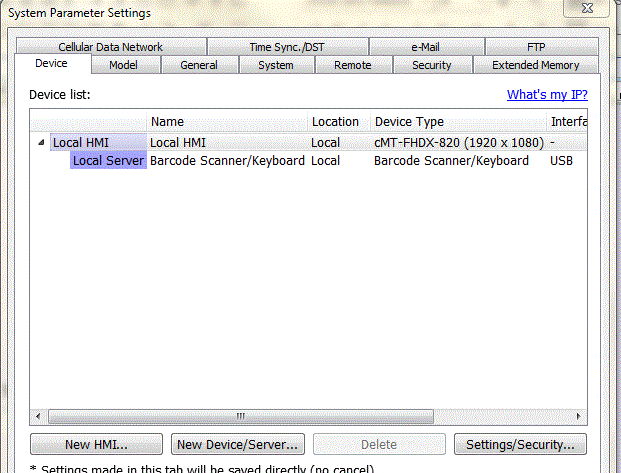Switch to Extended Memory tab

point(535,65)
